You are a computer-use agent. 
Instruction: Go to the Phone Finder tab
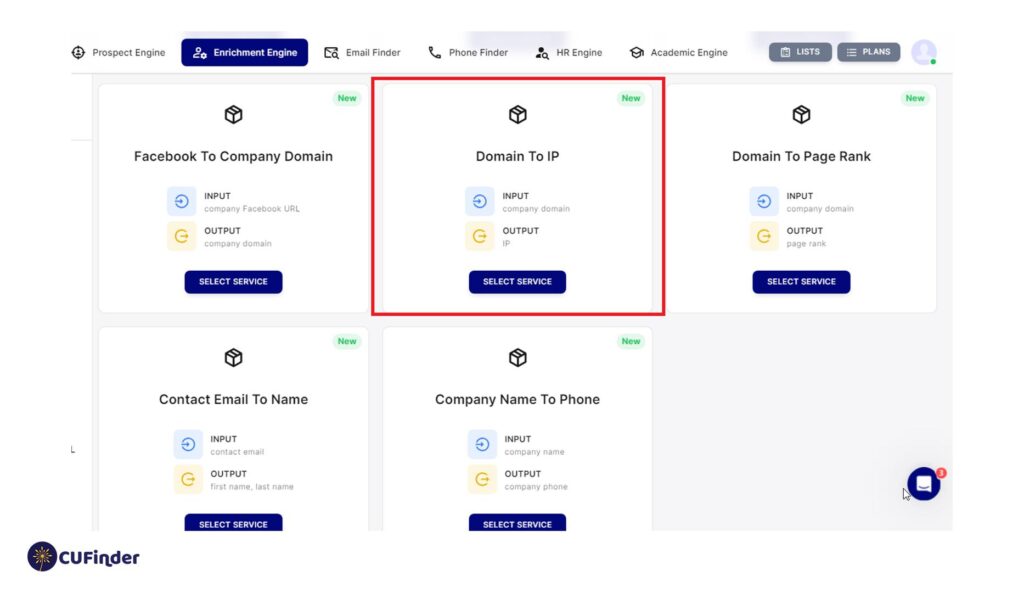pyautogui.click(x=468, y=53)
